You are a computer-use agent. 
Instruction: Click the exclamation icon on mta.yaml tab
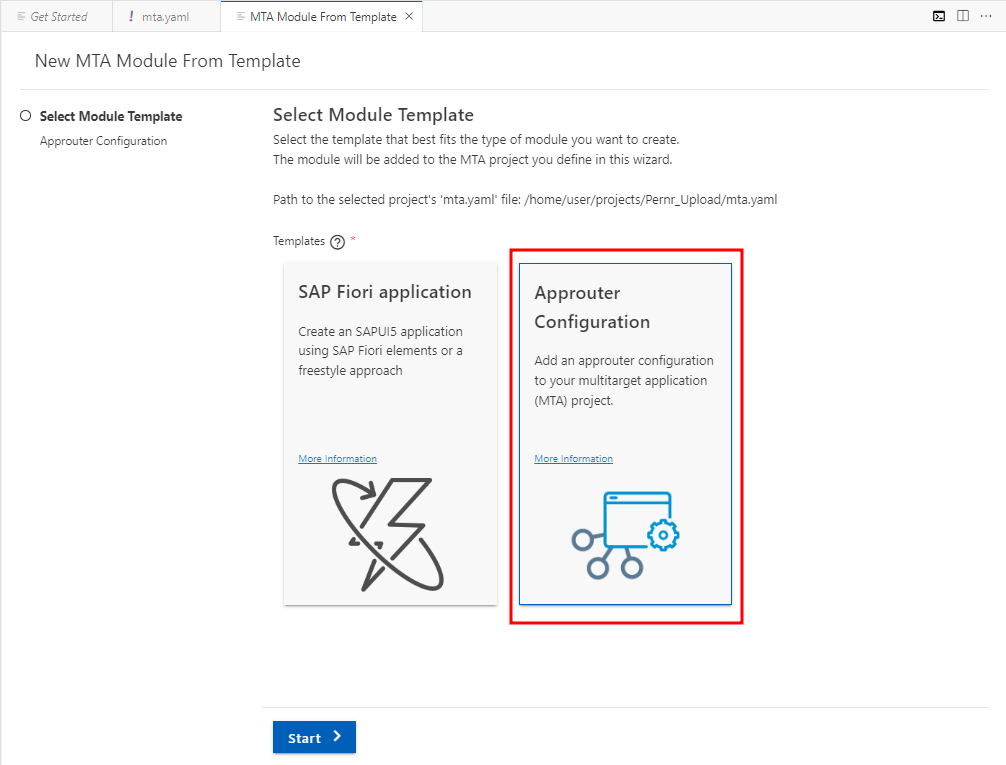point(131,17)
